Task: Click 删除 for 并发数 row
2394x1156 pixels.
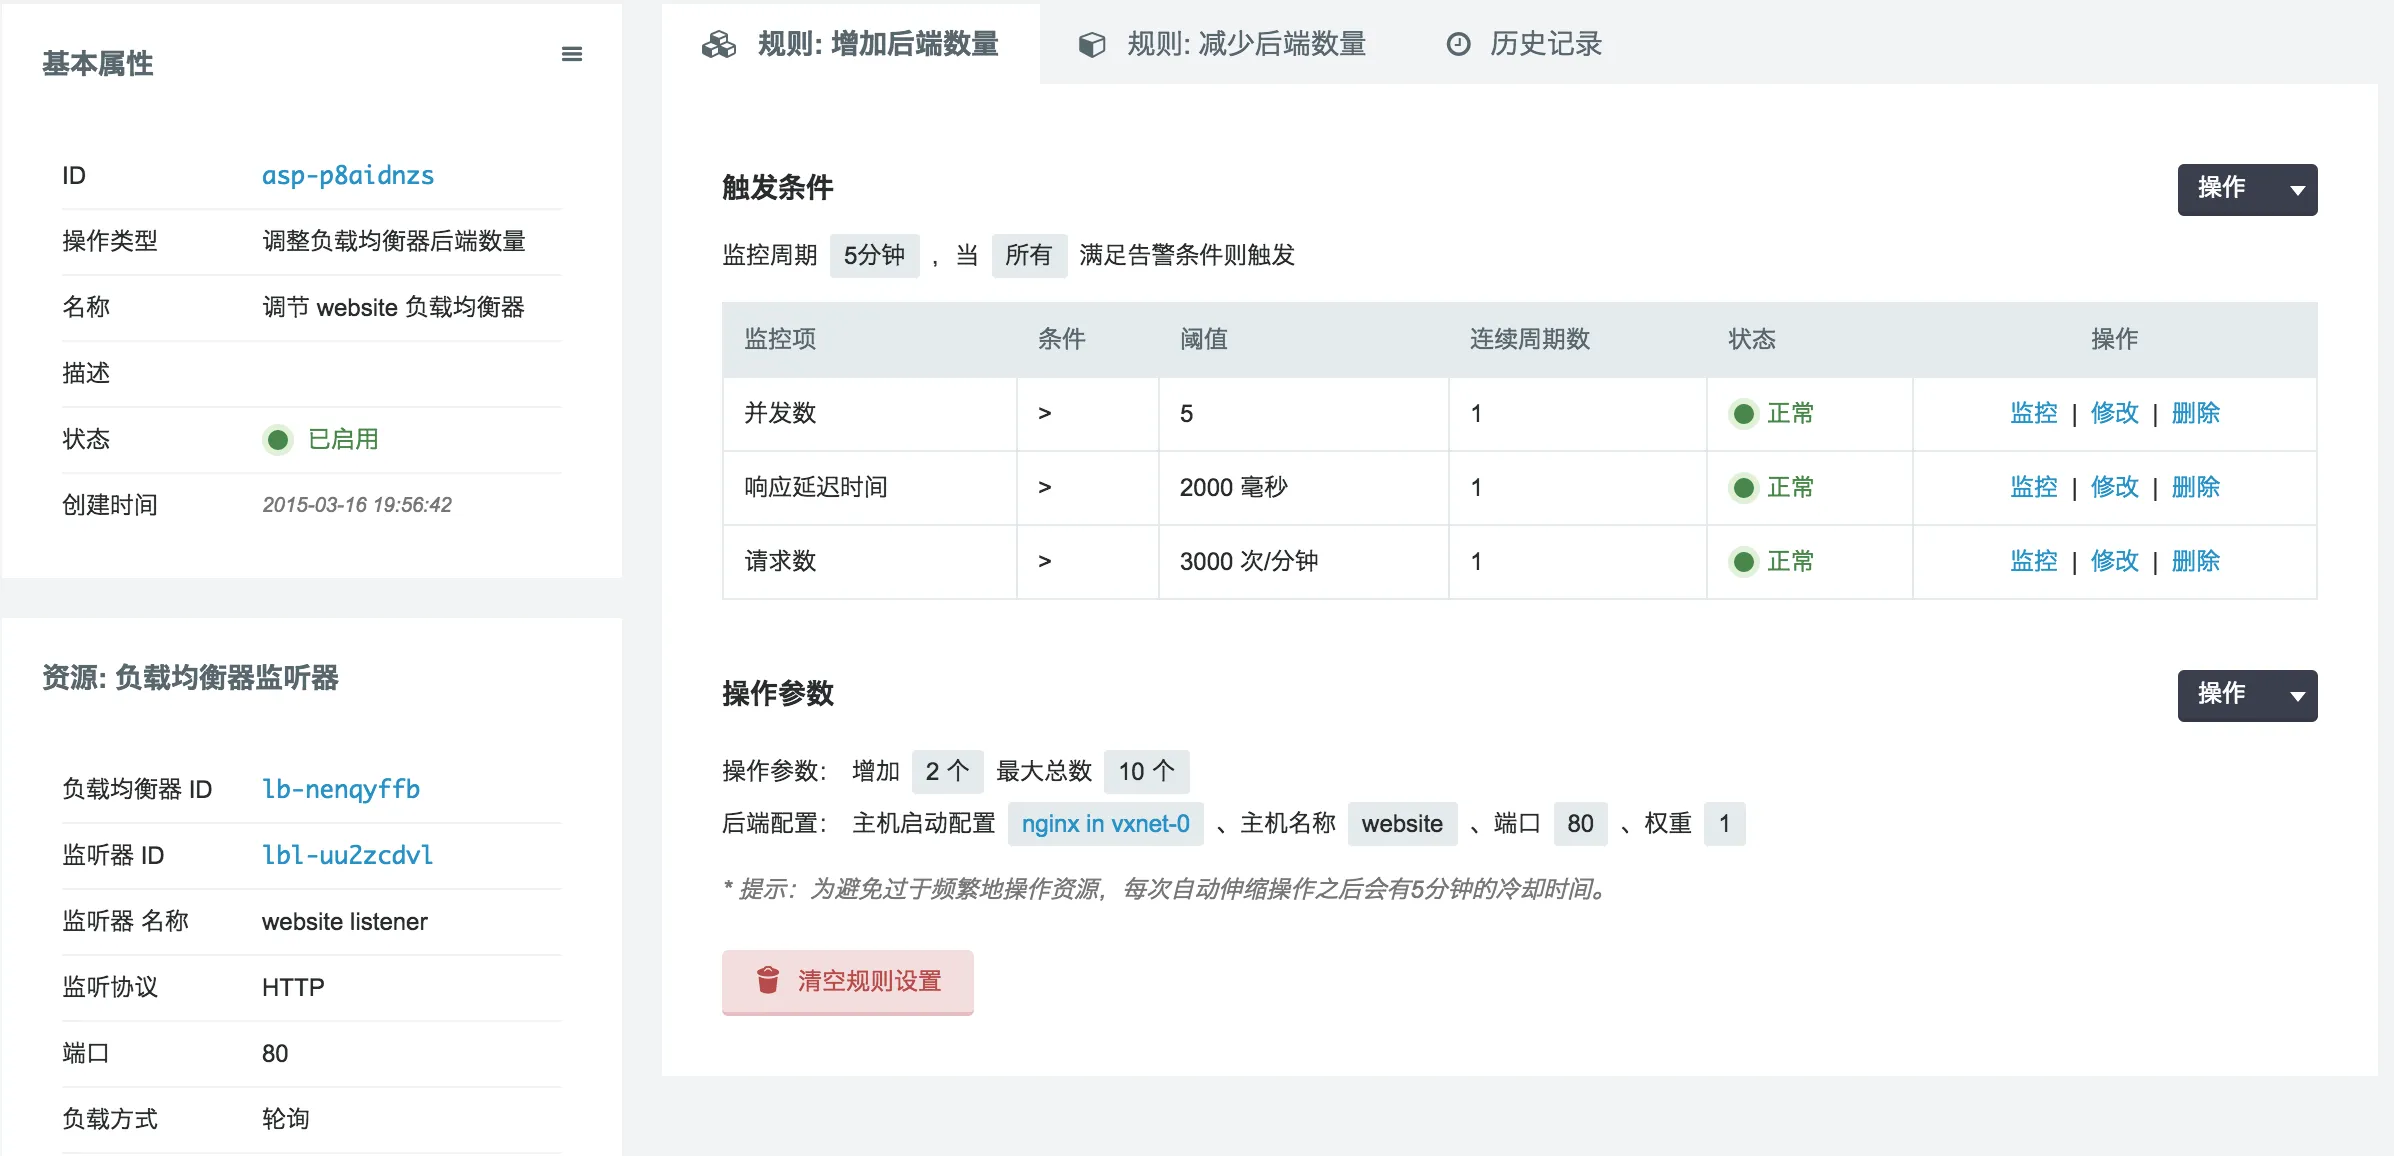Action: coord(2196,413)
